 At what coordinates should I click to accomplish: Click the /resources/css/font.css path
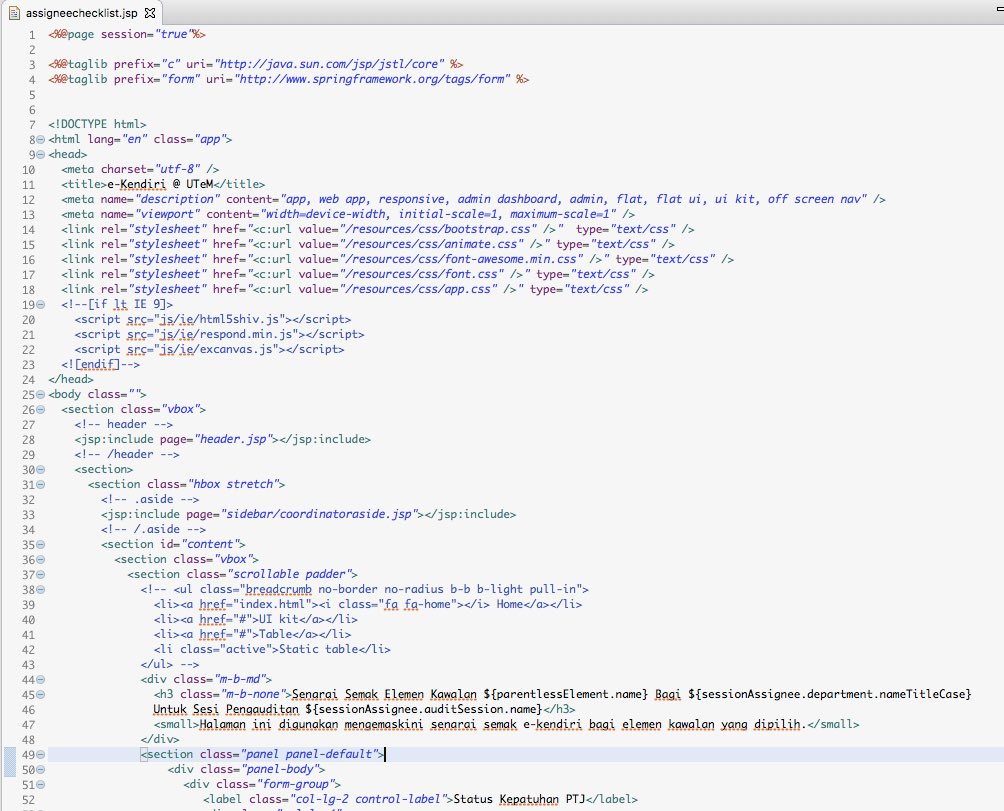click(x=422, y=275)
